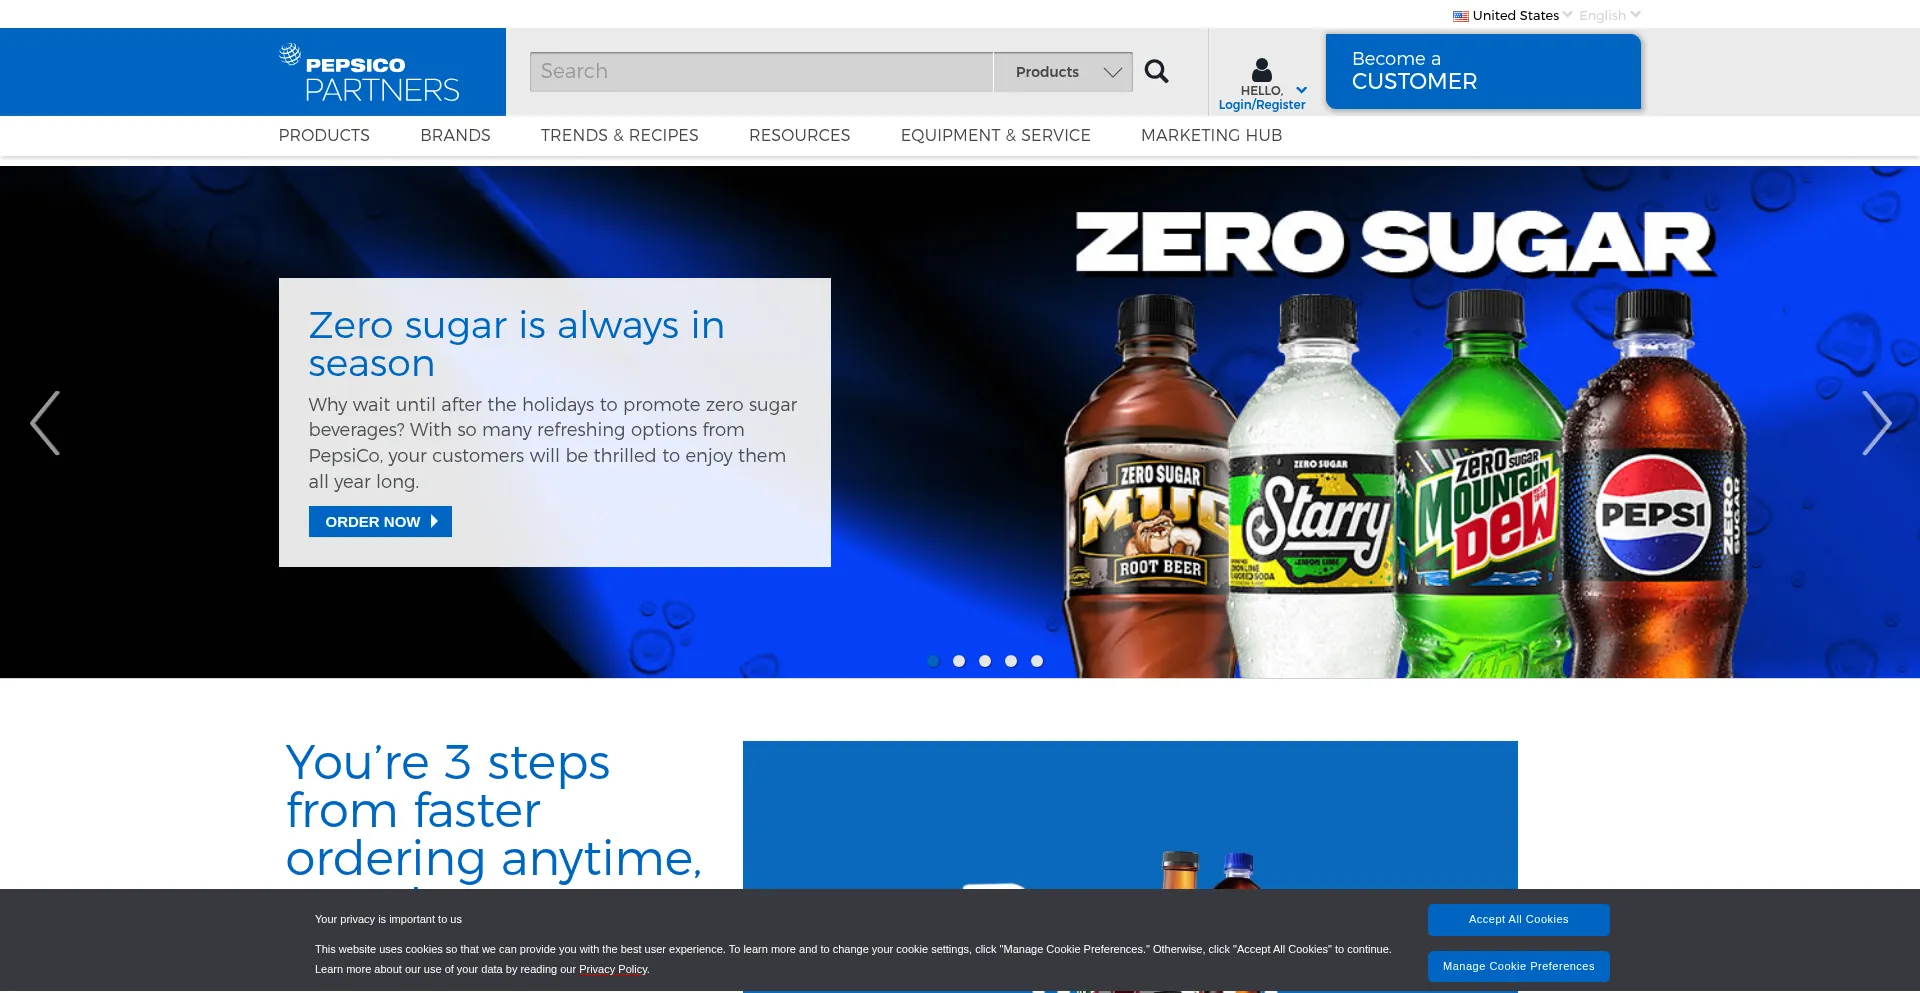Open the Privacy Policy link
Viewport: 1920px width, 993px height.
pos(613,969)
